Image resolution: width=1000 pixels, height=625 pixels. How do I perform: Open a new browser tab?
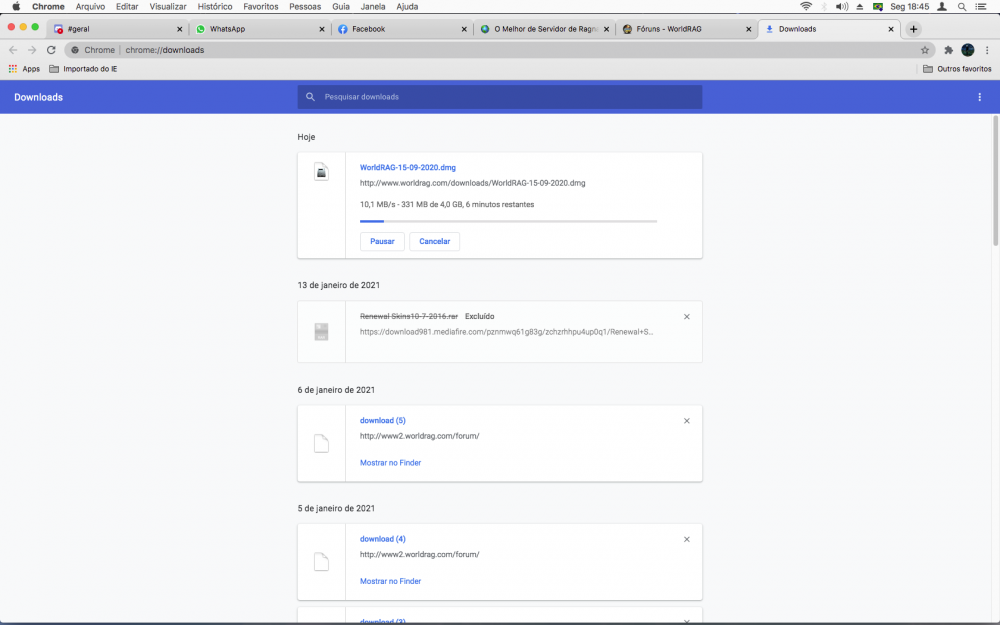click(x=913, y=29)
